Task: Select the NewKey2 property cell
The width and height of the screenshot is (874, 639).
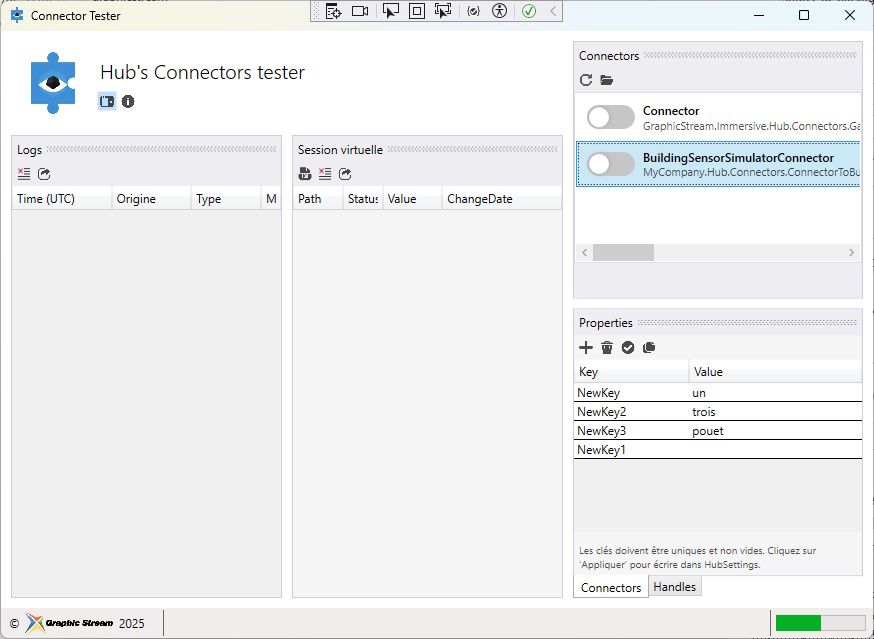Action: (x=631, y=412)
